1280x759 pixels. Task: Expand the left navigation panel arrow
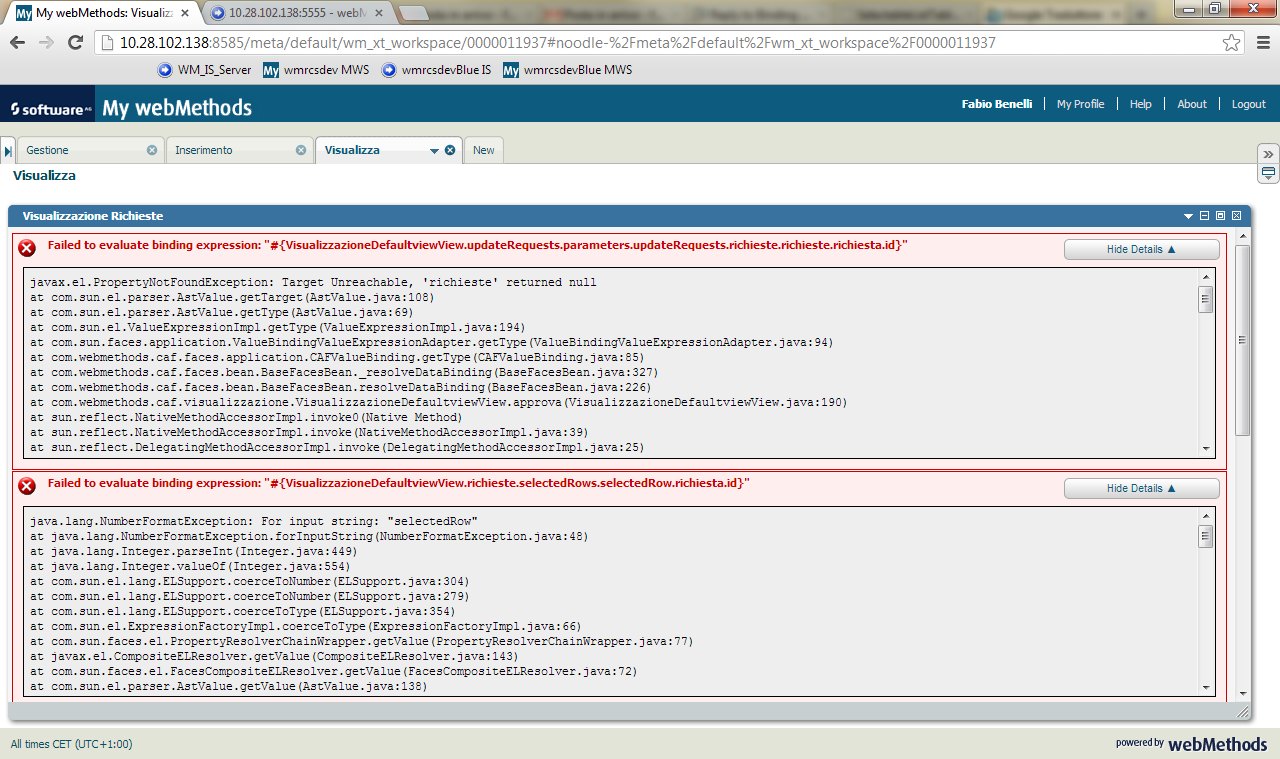coord(8,150)
